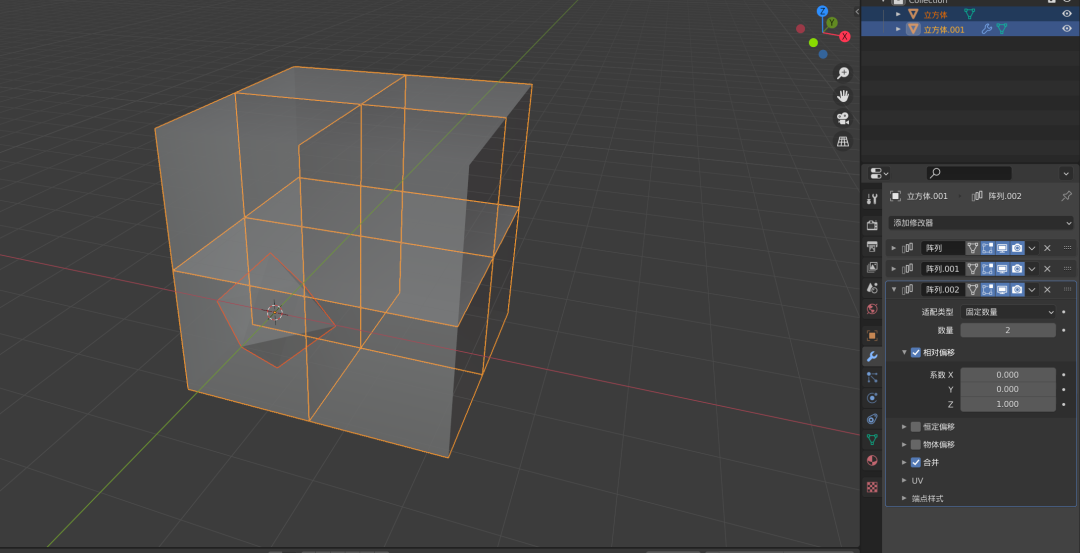Image resolution: width=1080 pixels, height=553 pixels.
Task: Open the Object Constraints properties tab
Action: [x=872, y=418]
